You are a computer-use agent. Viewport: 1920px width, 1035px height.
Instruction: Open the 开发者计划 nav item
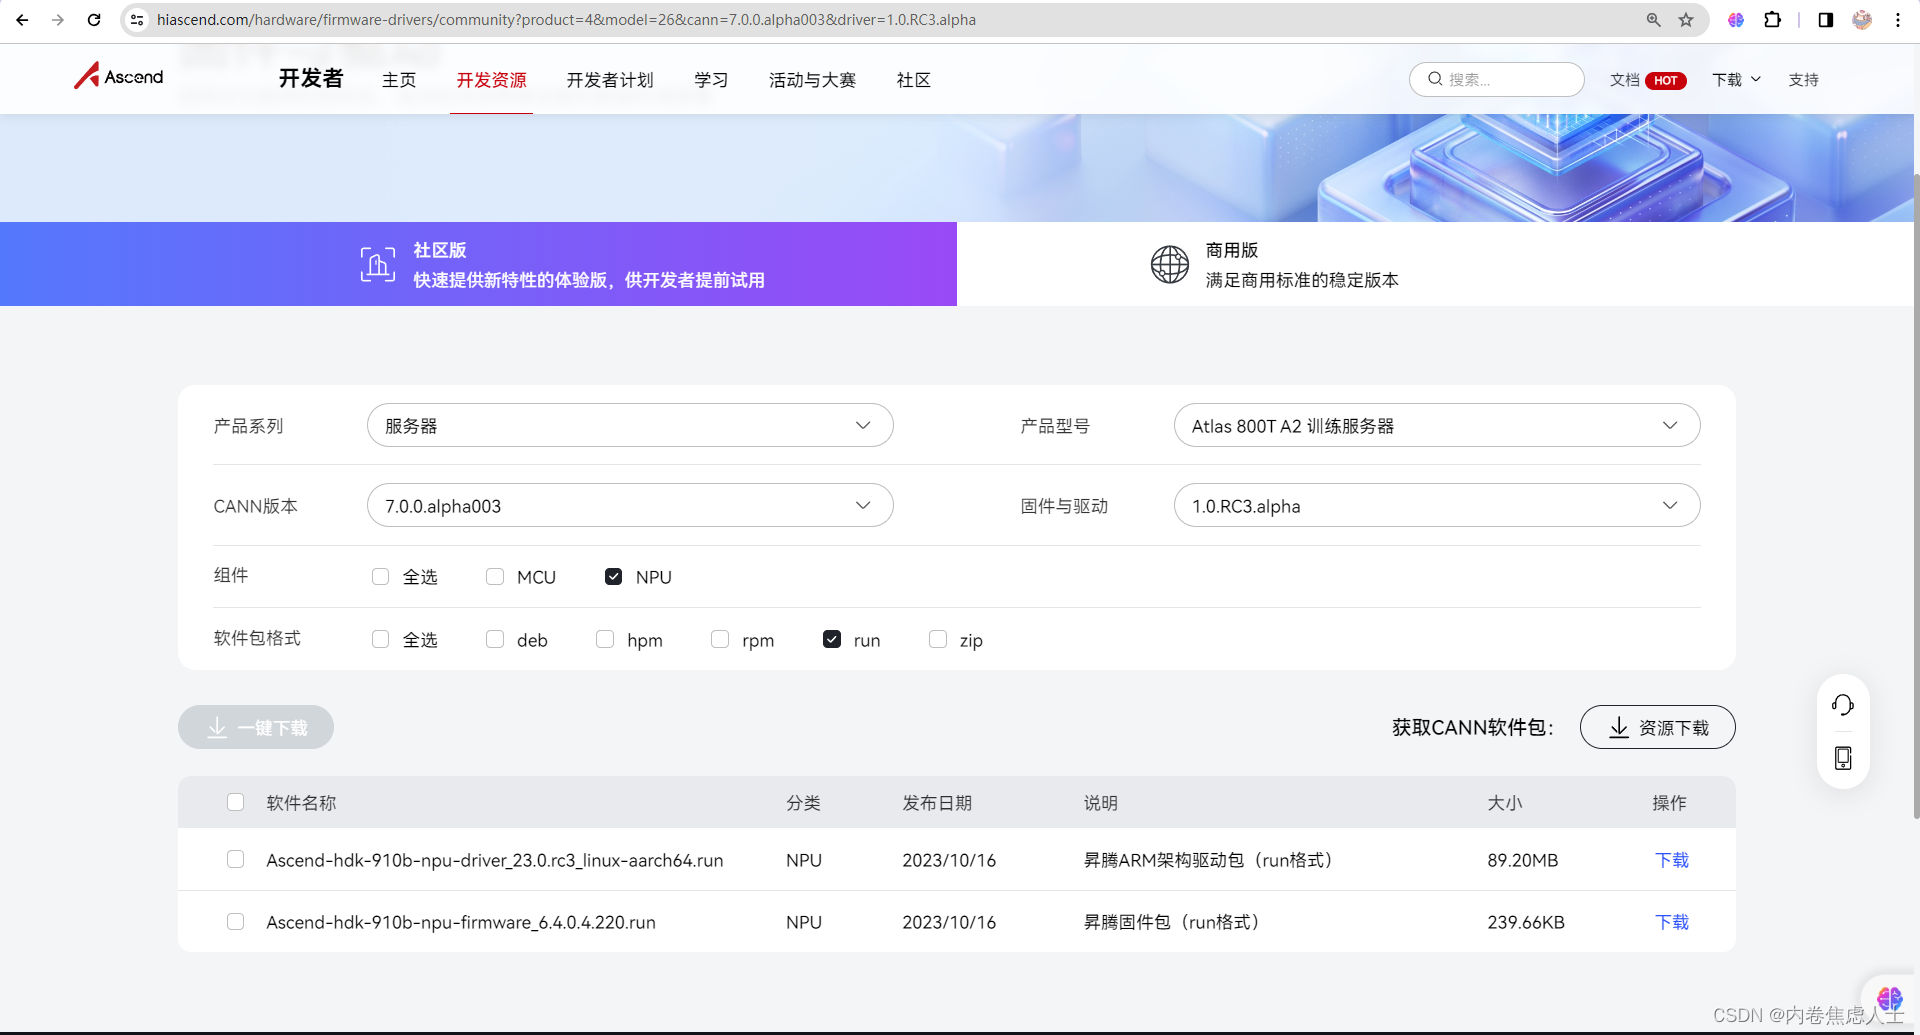(610, 80)
